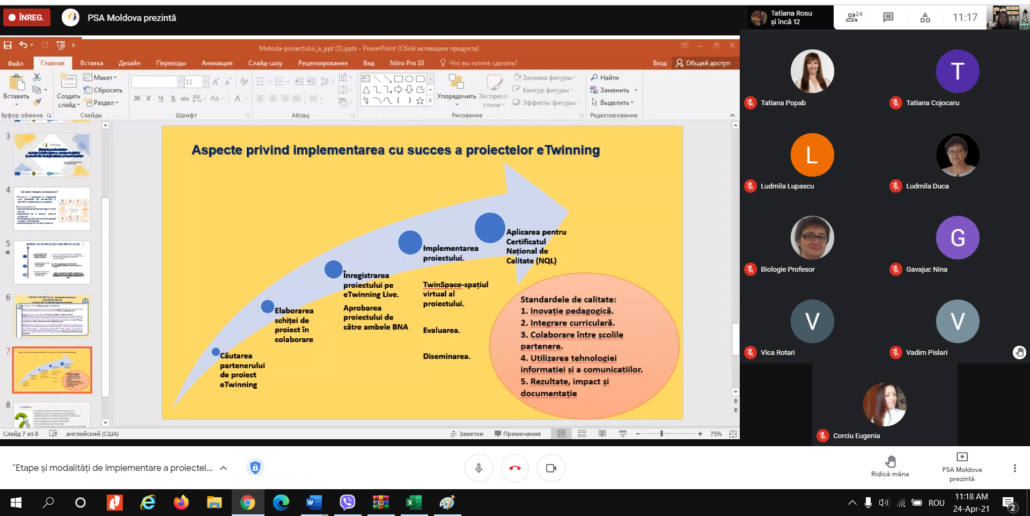Click the PowerPoint zoom slider in status bar
The width and height of the screenshot is (1030, 516).
point(661,434)
